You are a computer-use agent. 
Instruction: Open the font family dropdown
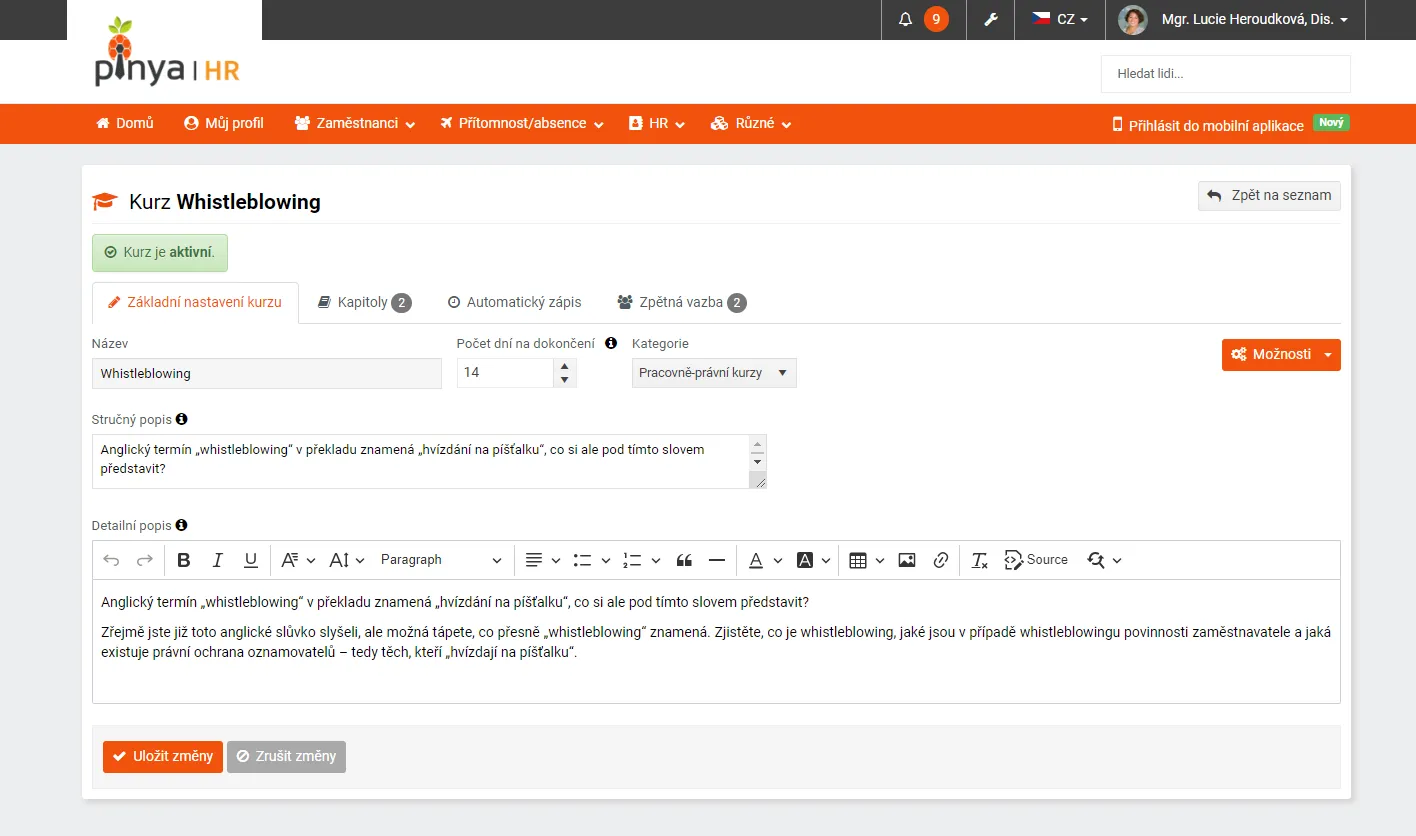point(298,560)
